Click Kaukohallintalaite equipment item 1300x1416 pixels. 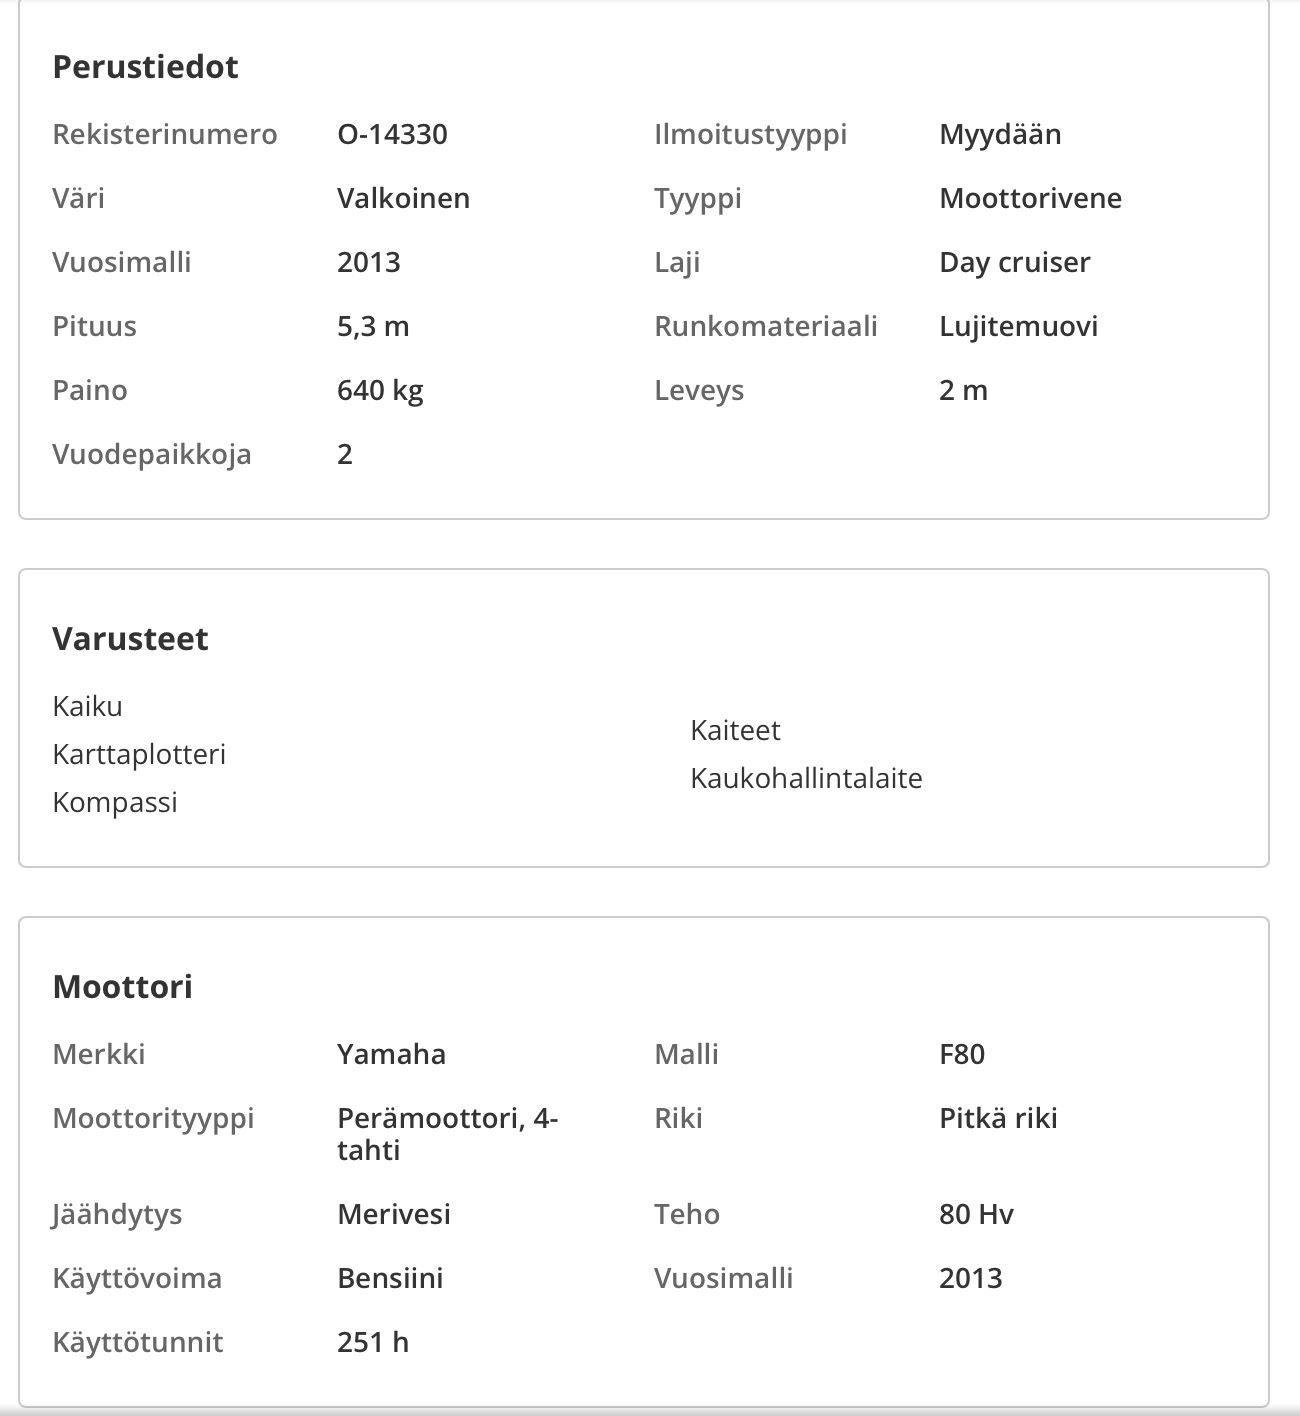[x=806, y=778]
